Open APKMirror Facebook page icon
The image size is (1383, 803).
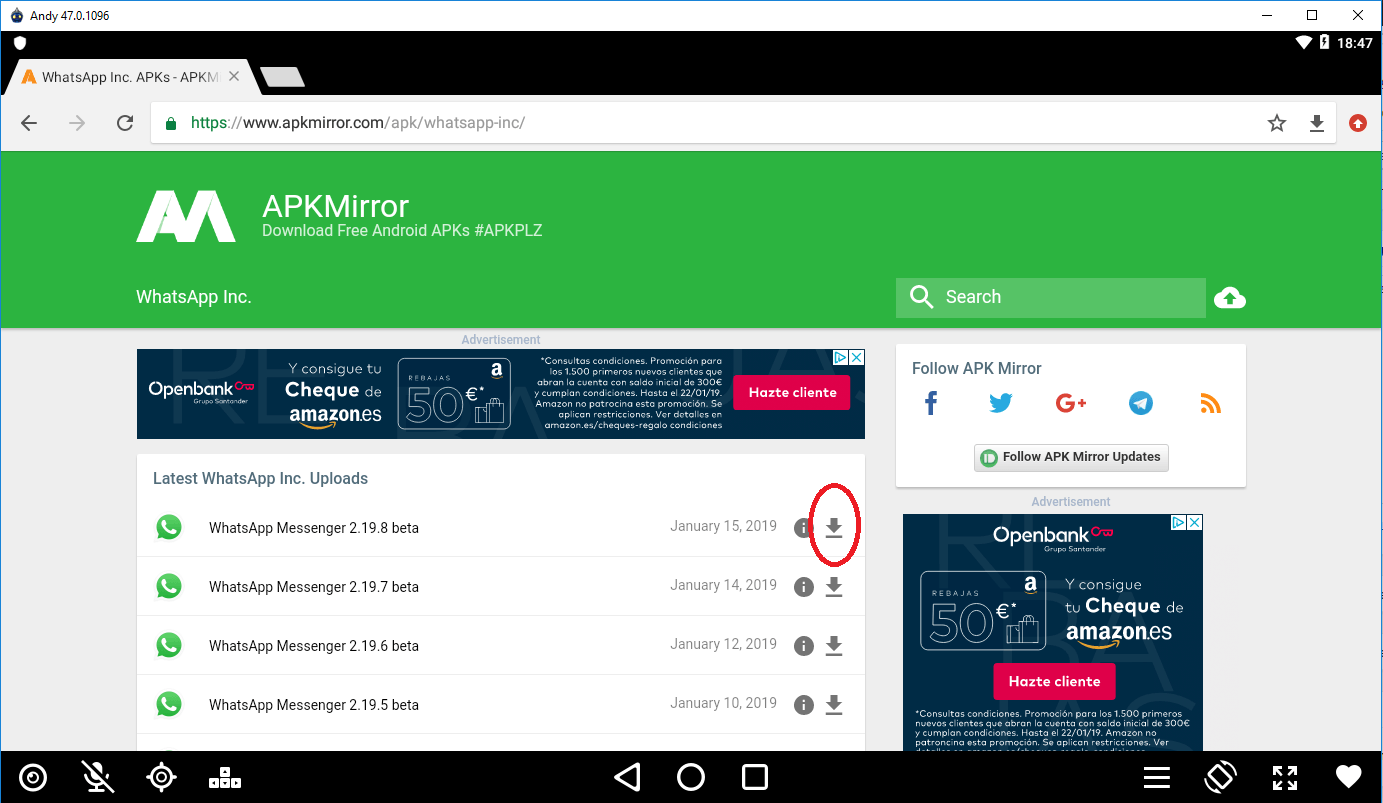[931, 404]
